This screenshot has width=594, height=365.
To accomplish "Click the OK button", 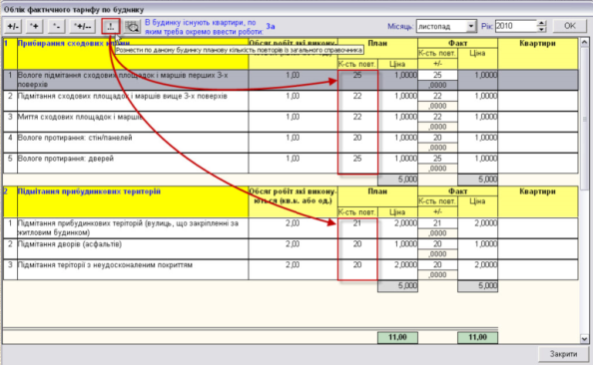I will tap(570, 26).
